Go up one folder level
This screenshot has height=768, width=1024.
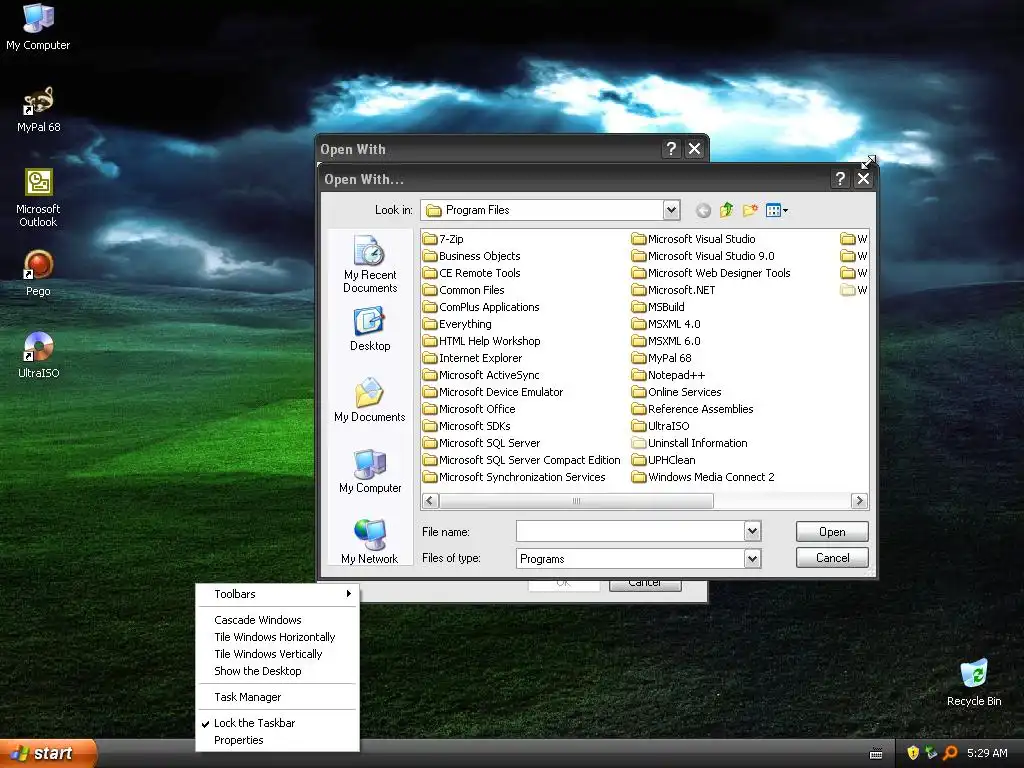(726, 210)
